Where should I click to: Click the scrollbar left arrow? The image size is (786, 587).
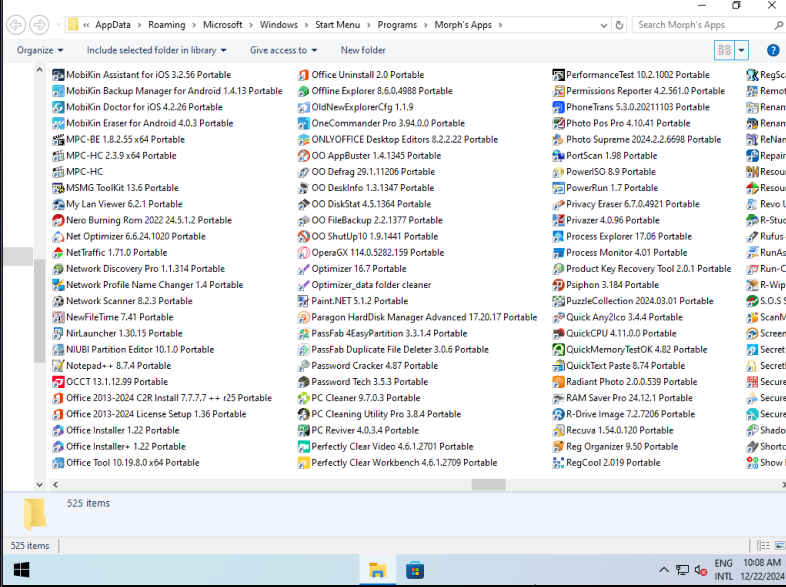55,485
